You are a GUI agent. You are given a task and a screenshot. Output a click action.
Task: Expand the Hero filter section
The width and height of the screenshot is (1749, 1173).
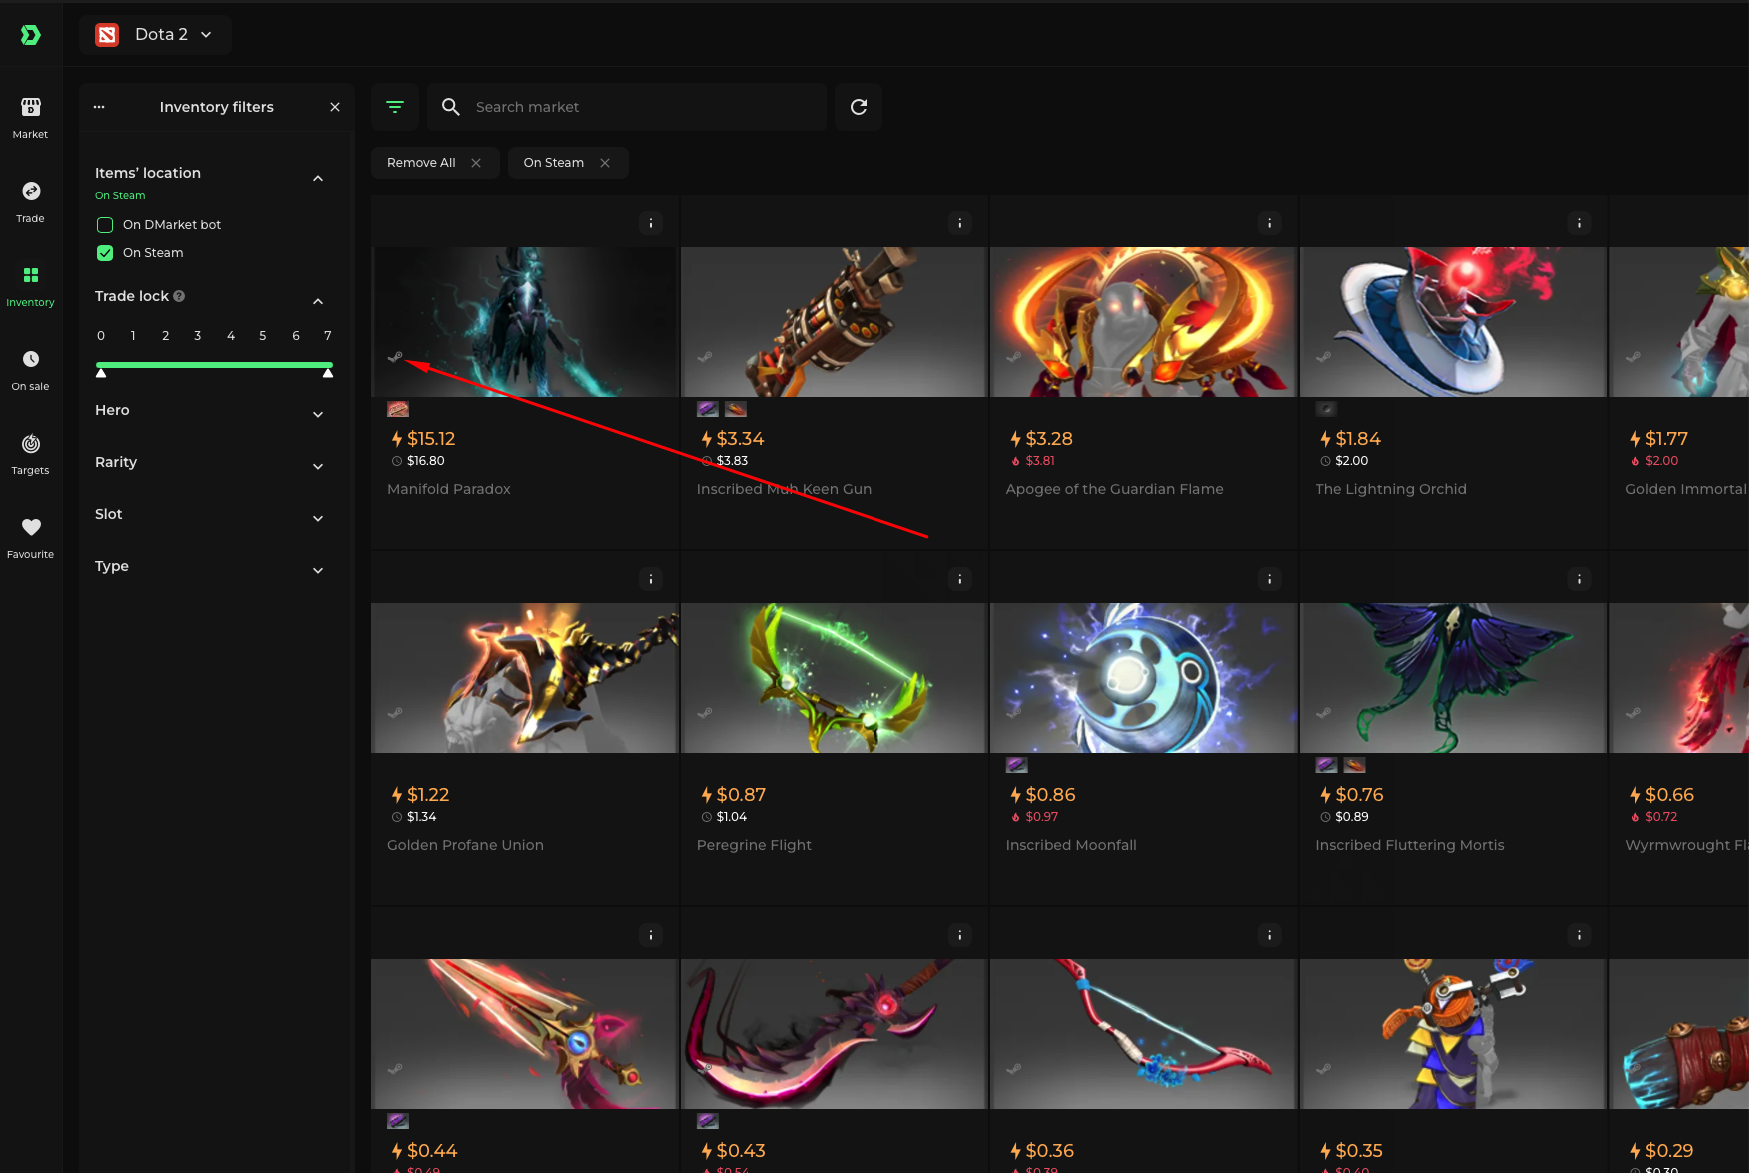click(318, 414)
